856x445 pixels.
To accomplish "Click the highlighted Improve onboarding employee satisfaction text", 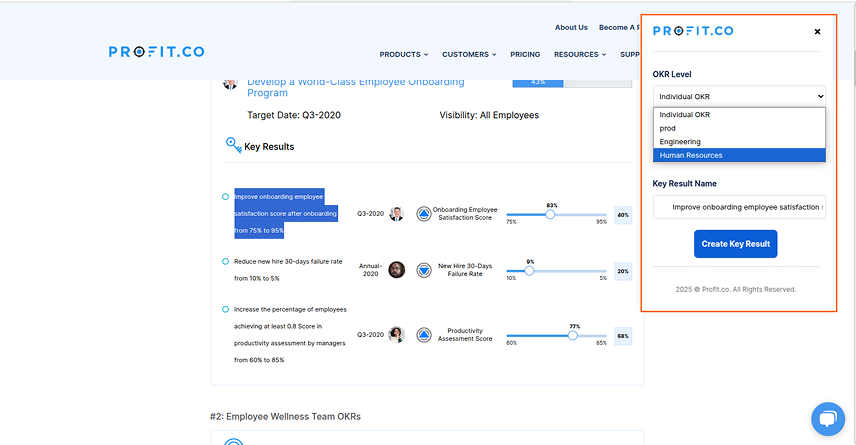I will click(x=286, y=213).
